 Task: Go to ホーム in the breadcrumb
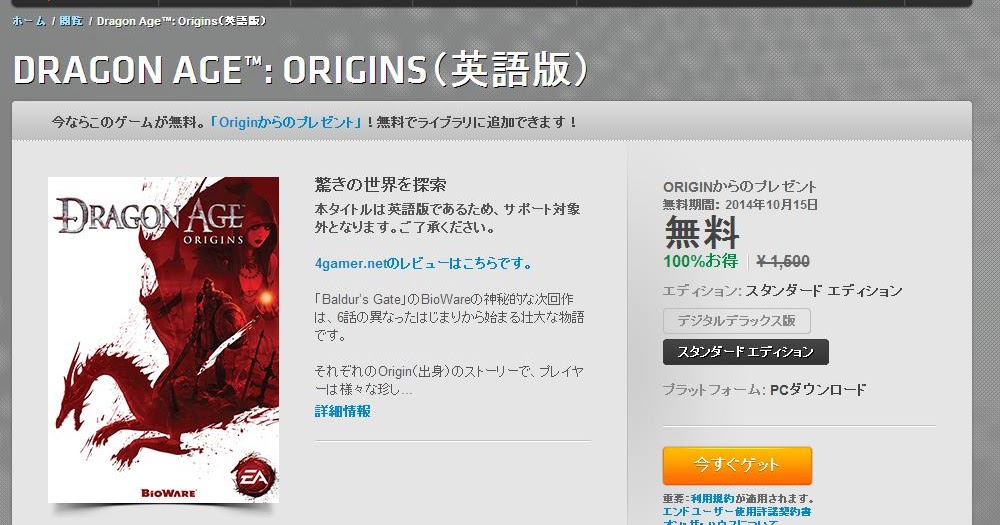coord(29,21)
